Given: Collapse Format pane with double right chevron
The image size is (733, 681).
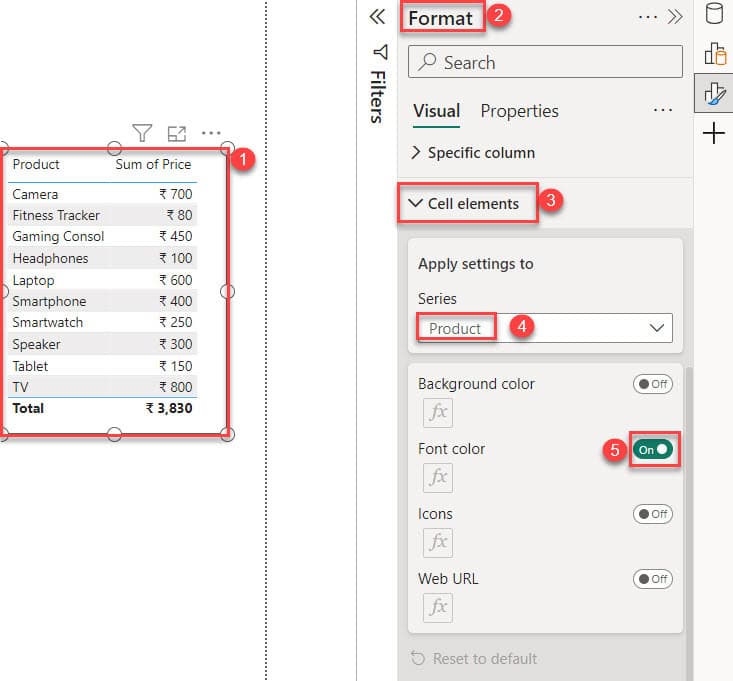Looking at the screenshot, I should [675, 17].
